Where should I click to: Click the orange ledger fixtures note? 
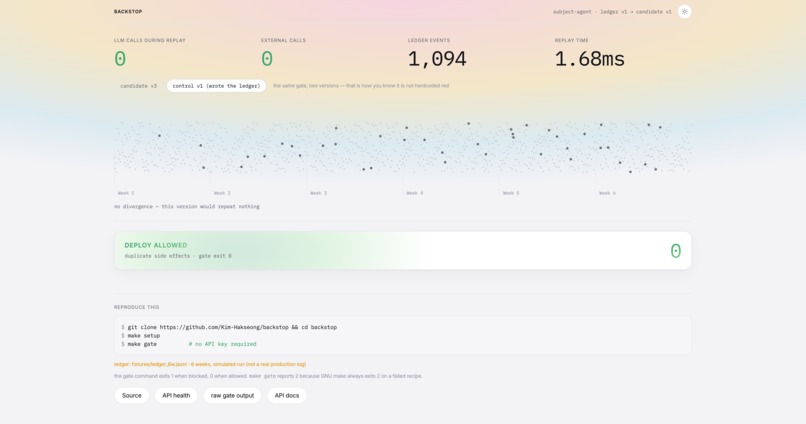point(210,364)
